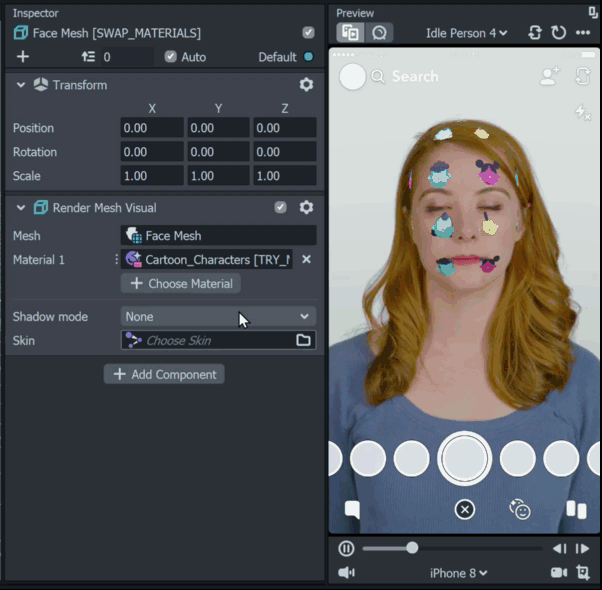Remove Cartoon_Characters material with X icon
The image size is (602, 590).
[306, 260]
